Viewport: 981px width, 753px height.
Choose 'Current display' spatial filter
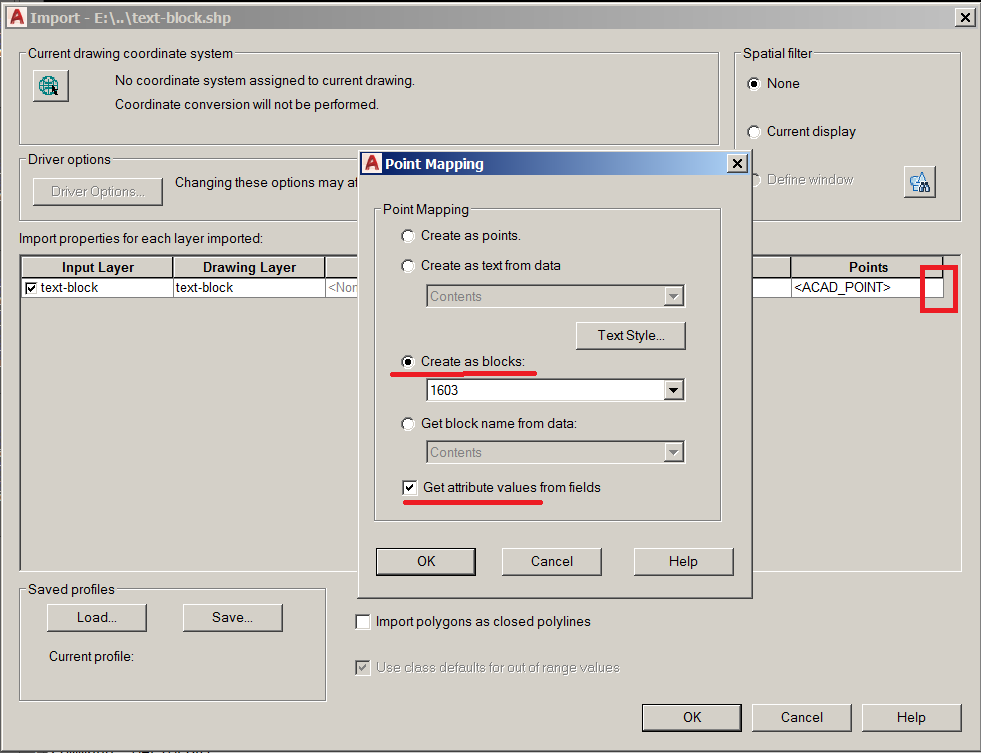(x=754, y=131)
